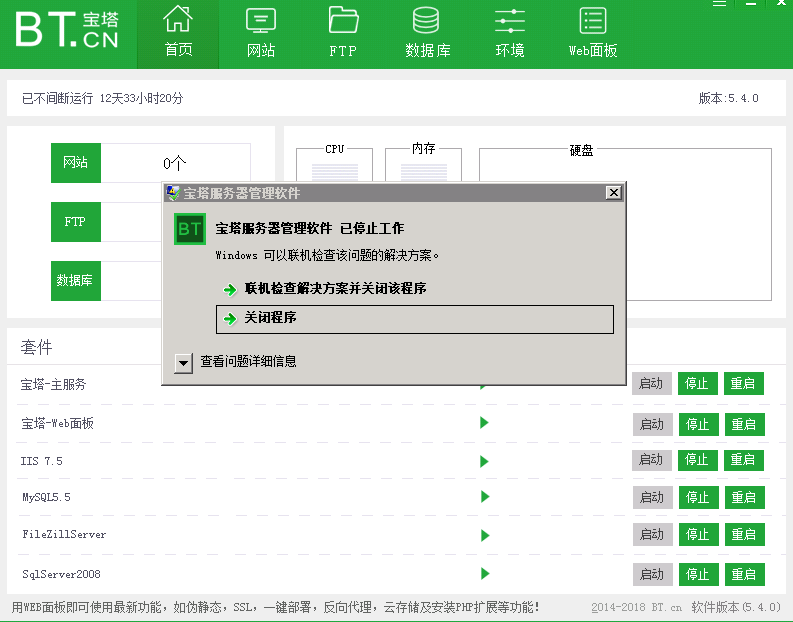793x622 pixels.
Task: Open the 环境 settings tab
Action: click(510, 33)
